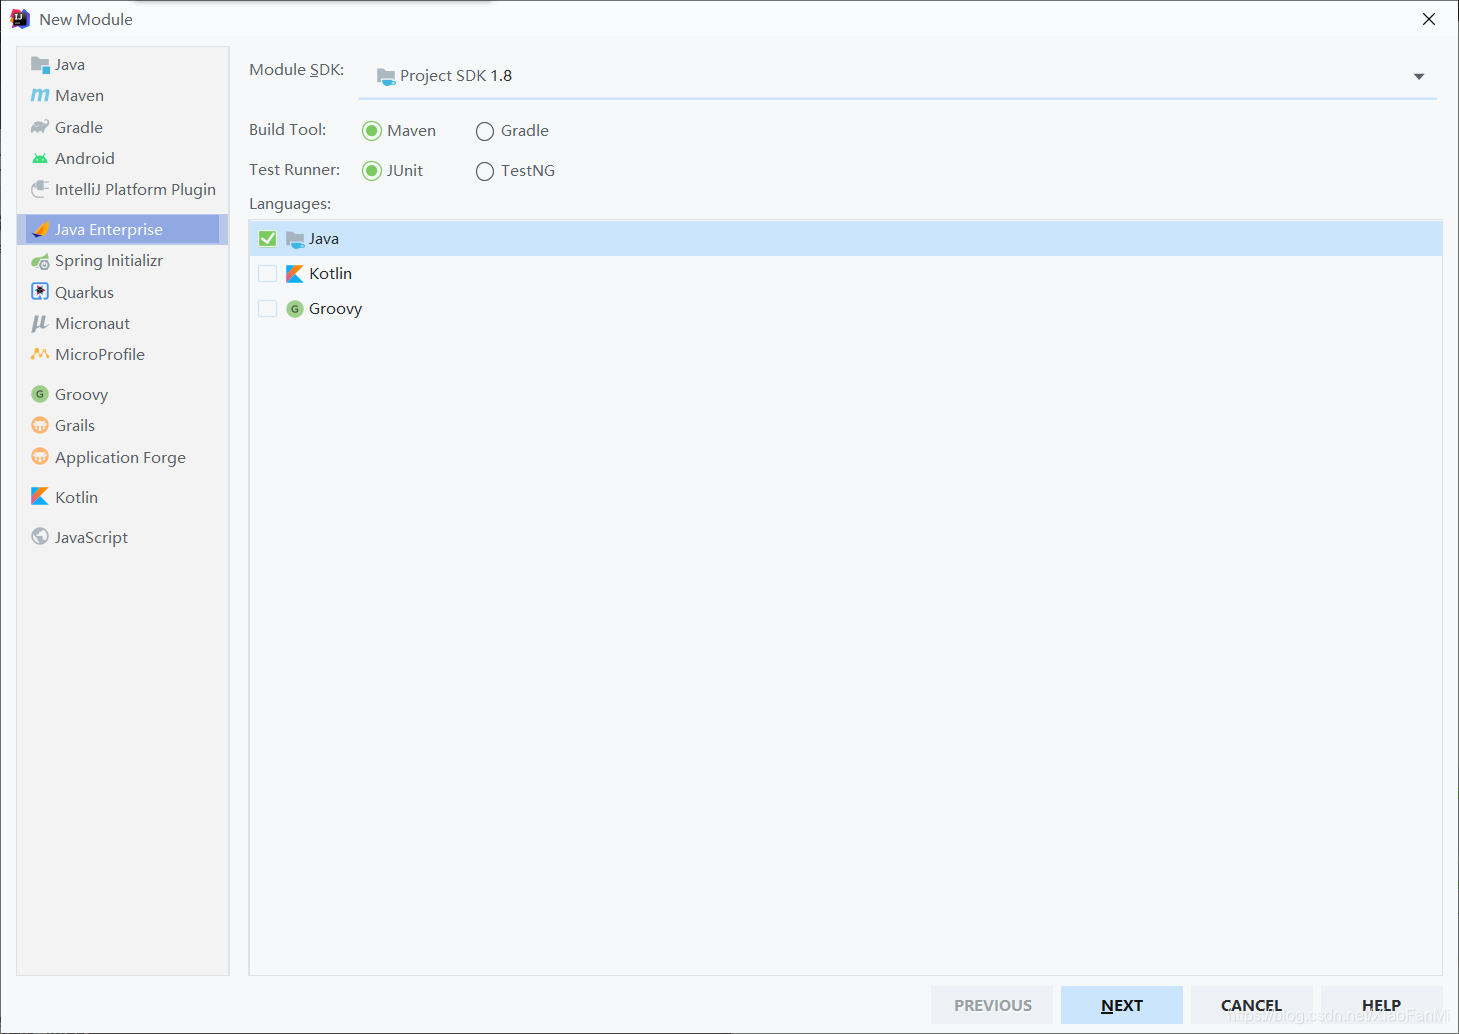This screenshot has width=1459, height=1034.
Task: Click the Project SDK 1.8 combo box
Action: (897, 76)
